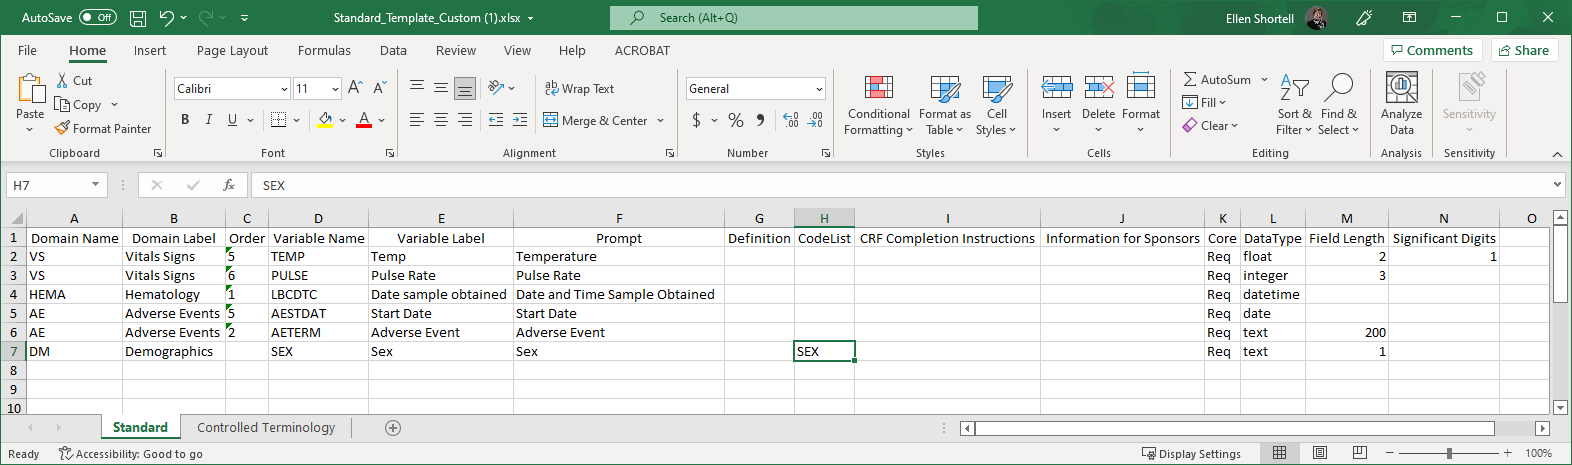
Task: Toggle Middle Align vertical alignment
Action: point(441,88)
